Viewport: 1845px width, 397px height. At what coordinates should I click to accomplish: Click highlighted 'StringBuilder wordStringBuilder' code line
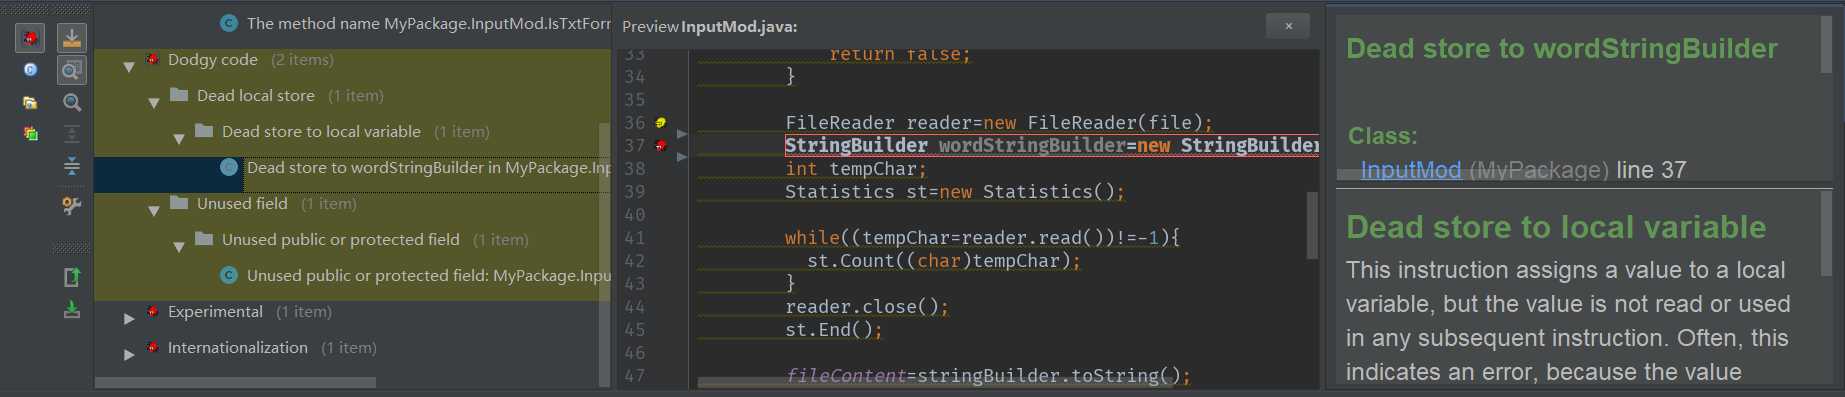(1051, 146)
